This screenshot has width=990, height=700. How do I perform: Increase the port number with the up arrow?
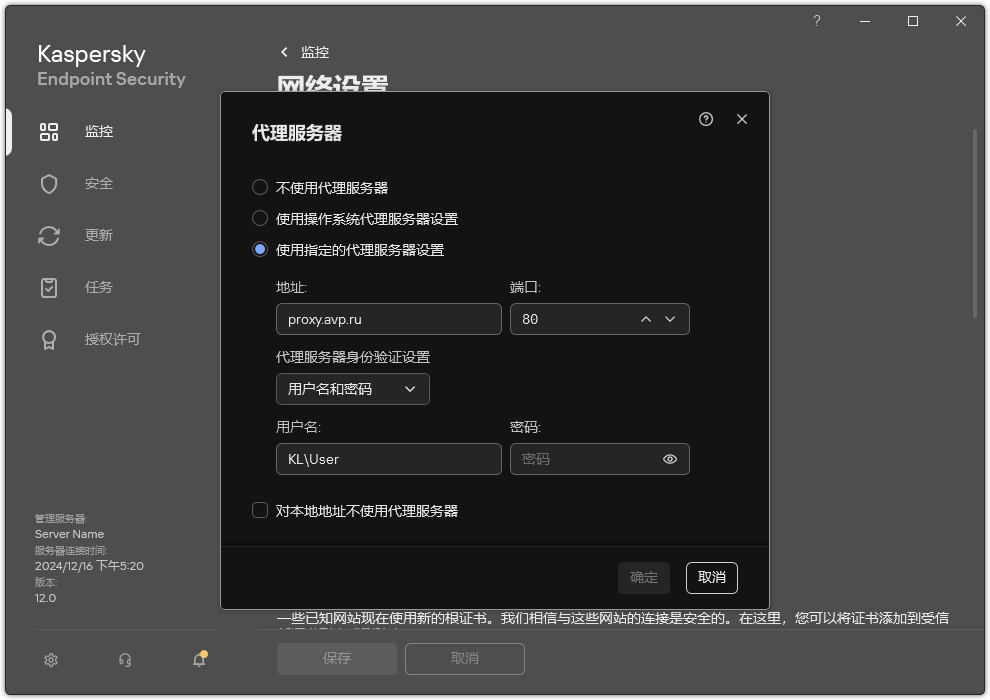[646, 319]
